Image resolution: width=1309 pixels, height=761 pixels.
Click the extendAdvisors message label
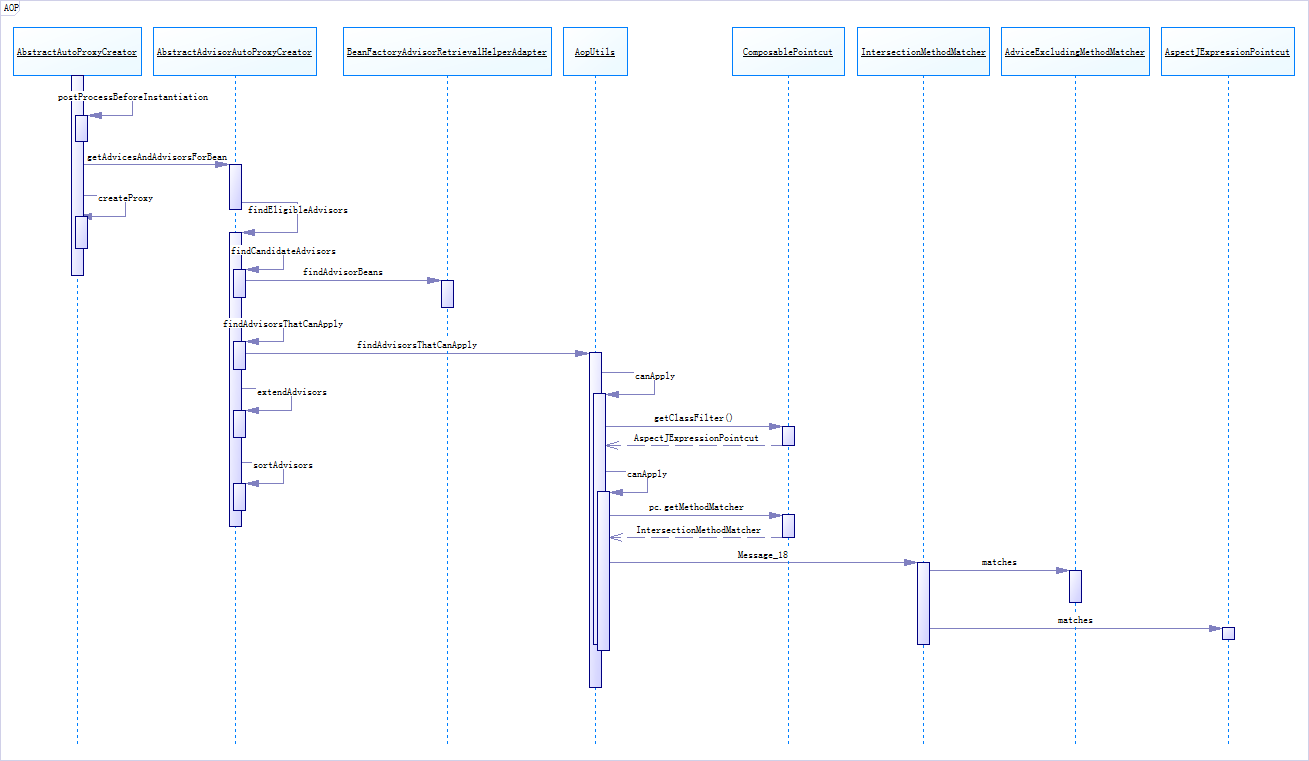coord(292,392)
